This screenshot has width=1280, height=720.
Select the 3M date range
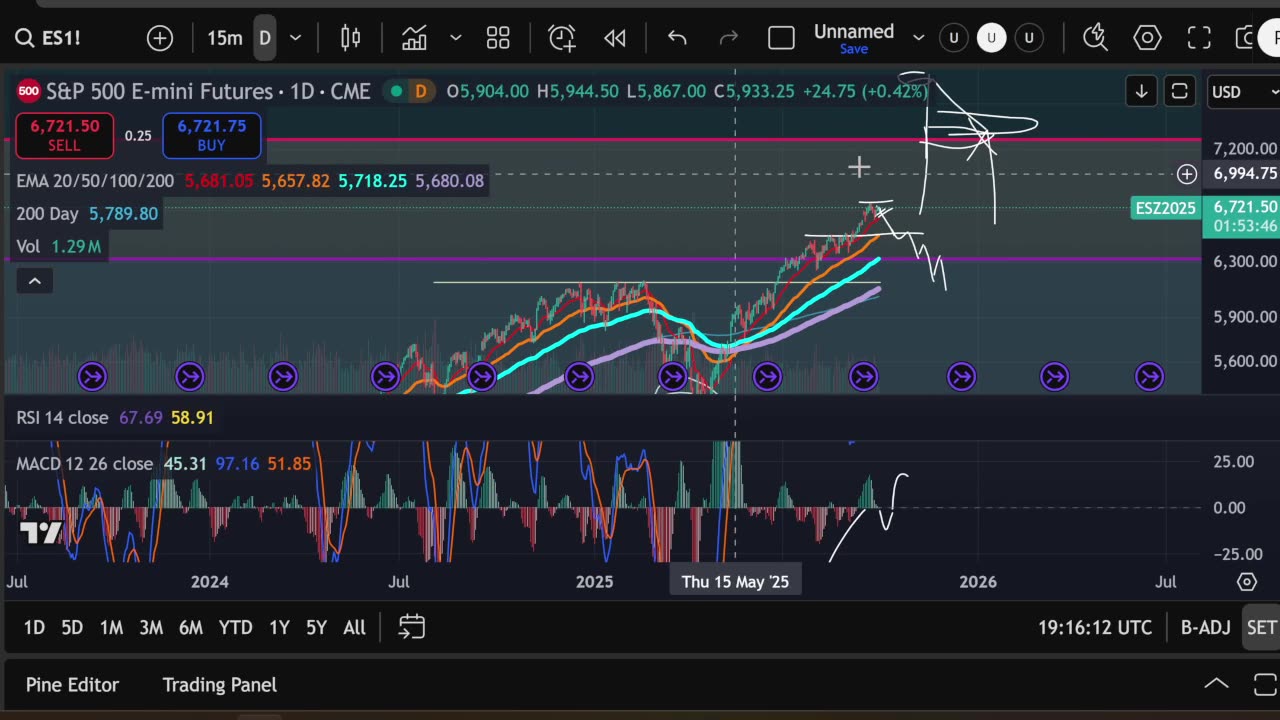click(x=151, y=627)
